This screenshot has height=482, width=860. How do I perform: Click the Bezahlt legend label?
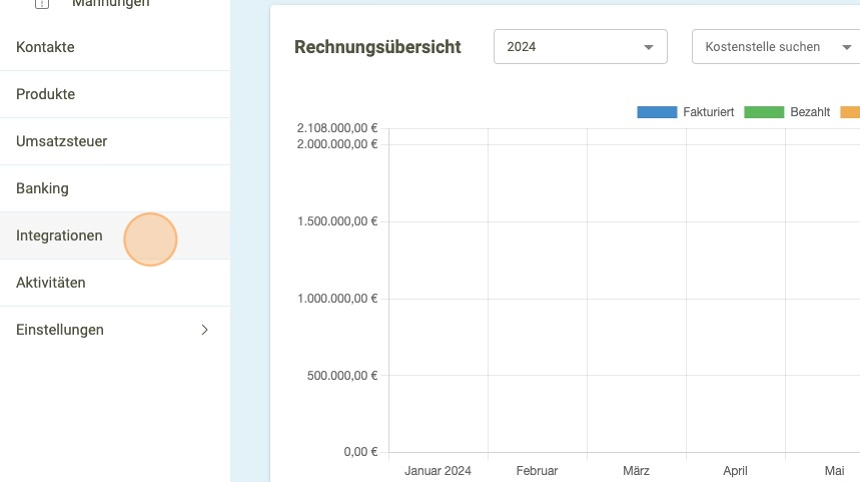coord(810,112)
